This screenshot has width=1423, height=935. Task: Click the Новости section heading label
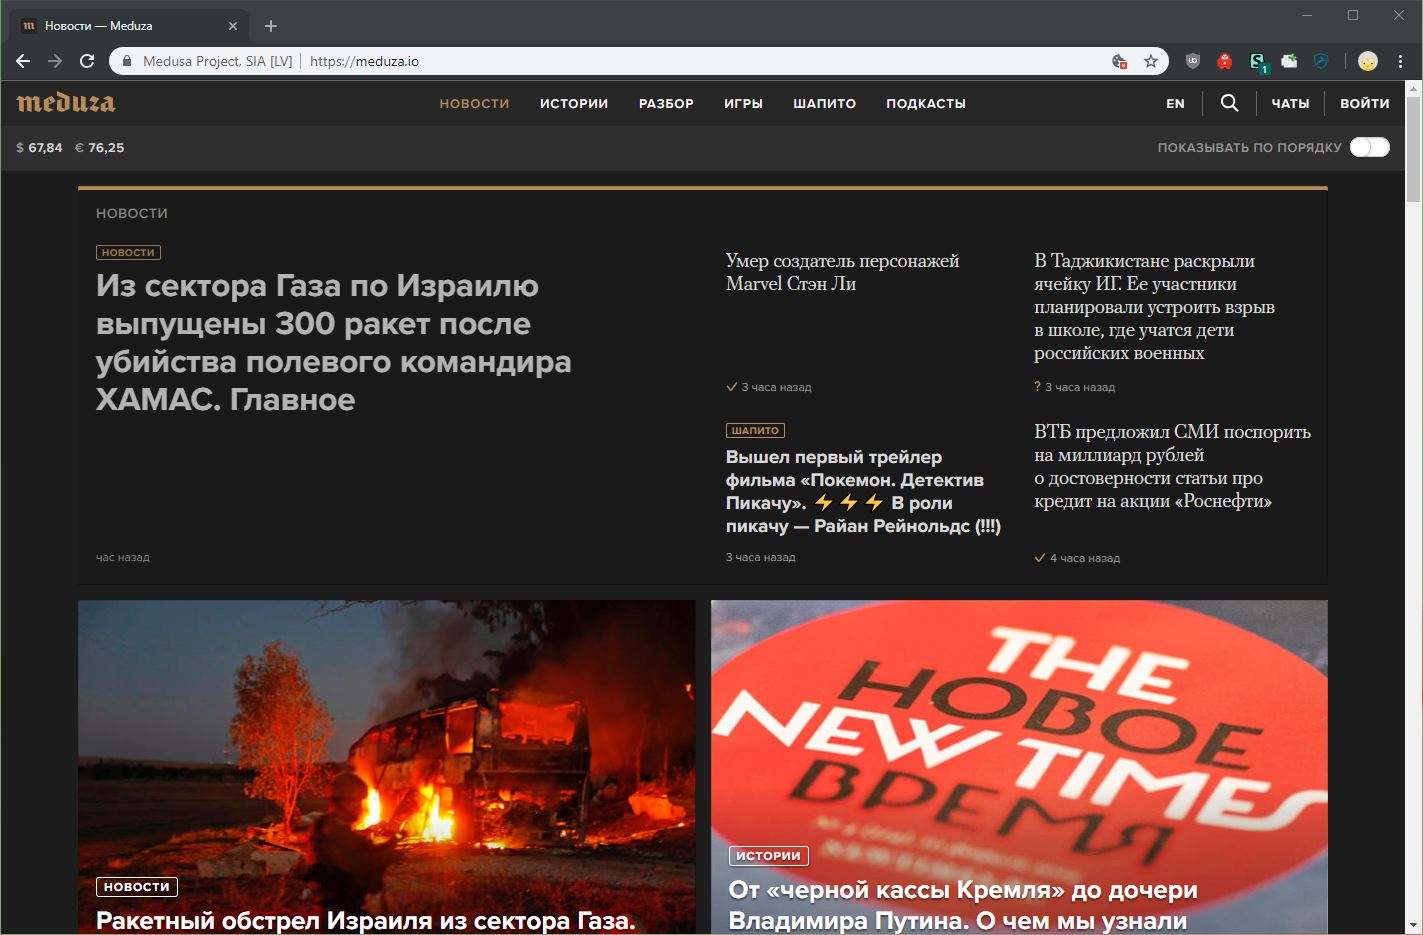click(132, 213)
